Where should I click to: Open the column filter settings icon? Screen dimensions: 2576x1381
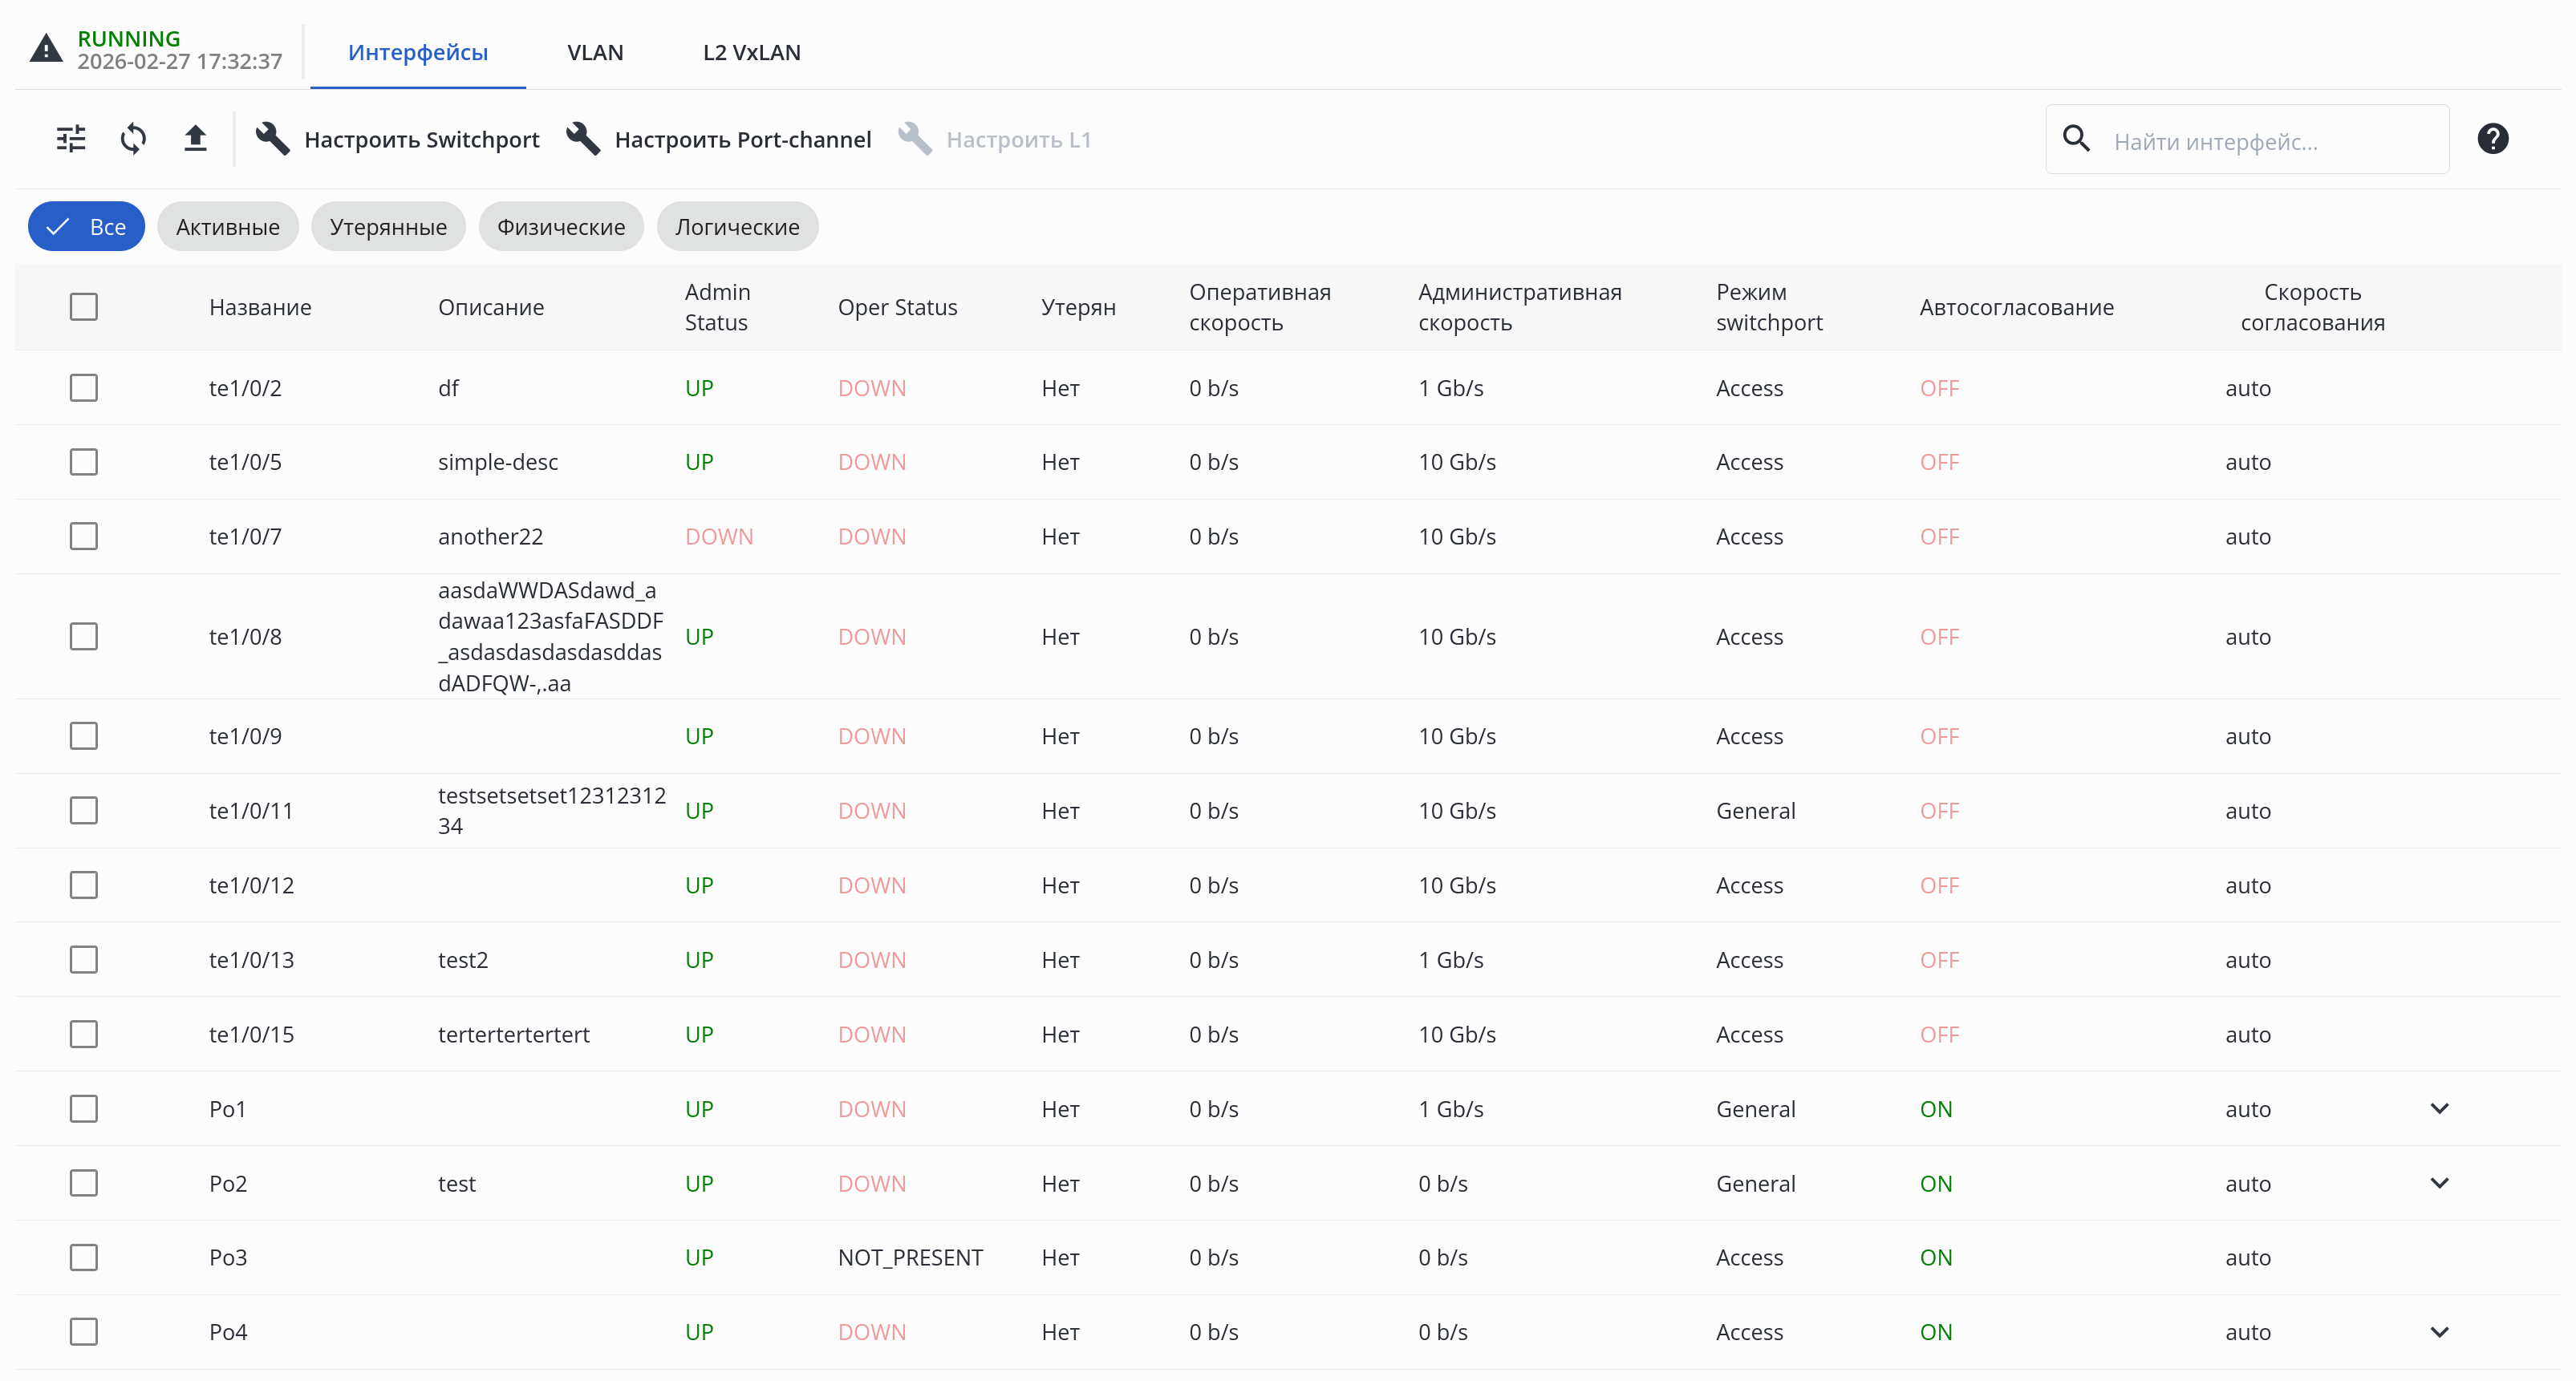[x=71, y=139]
